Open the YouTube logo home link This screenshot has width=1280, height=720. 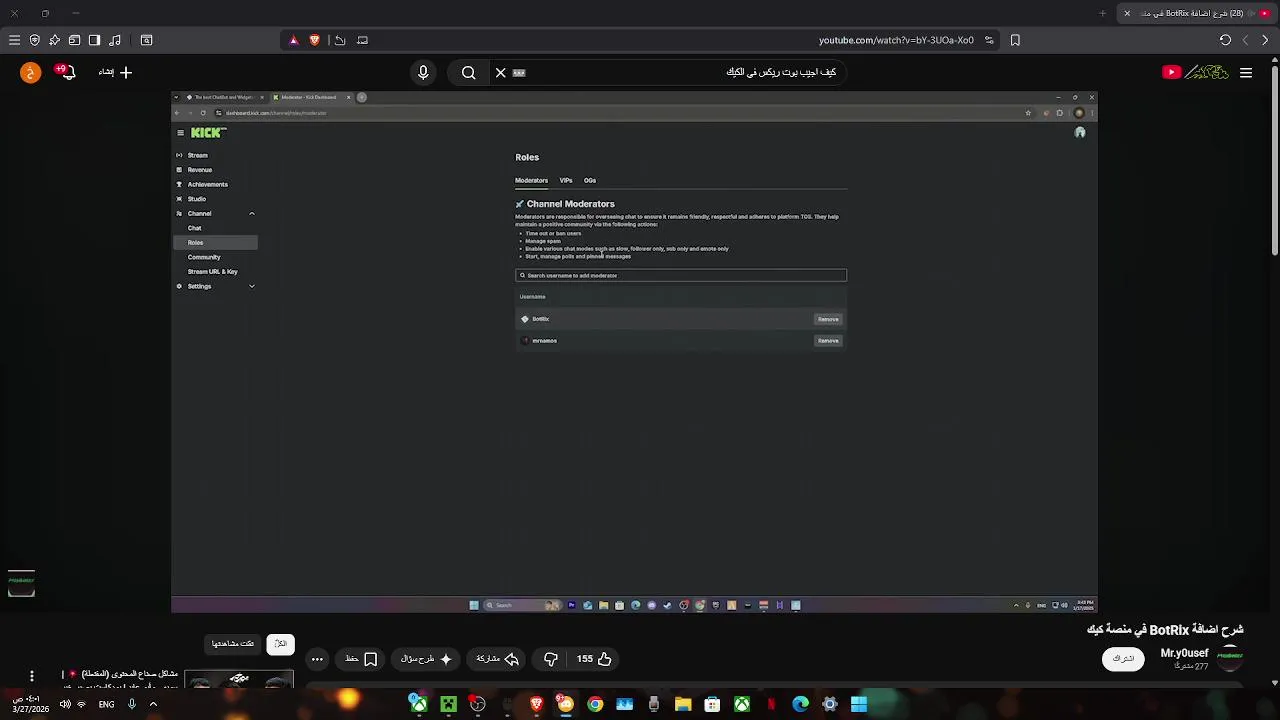pyautogui.click(x=1195, y=72)
